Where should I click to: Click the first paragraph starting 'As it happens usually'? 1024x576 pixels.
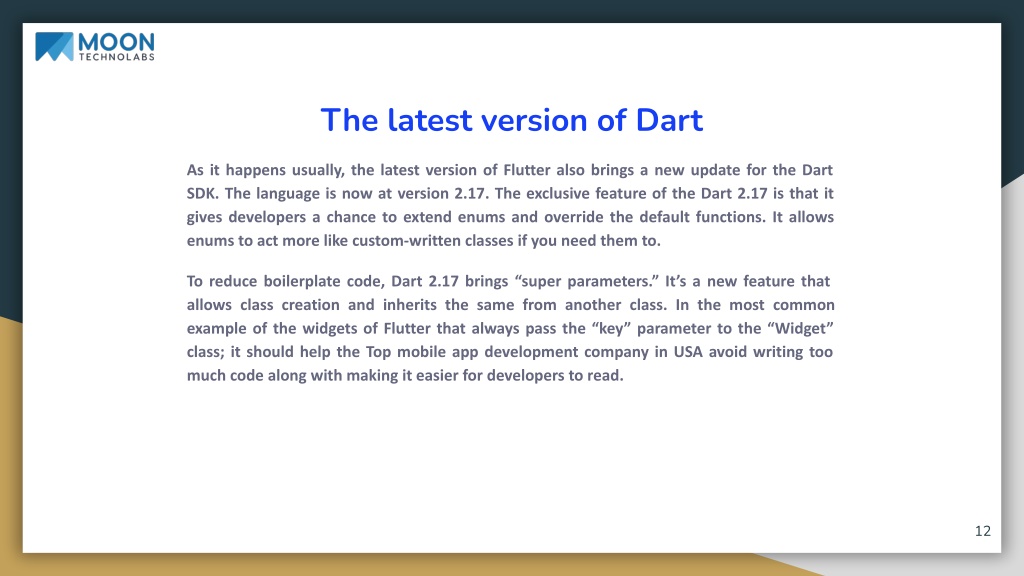click(510, 205)
